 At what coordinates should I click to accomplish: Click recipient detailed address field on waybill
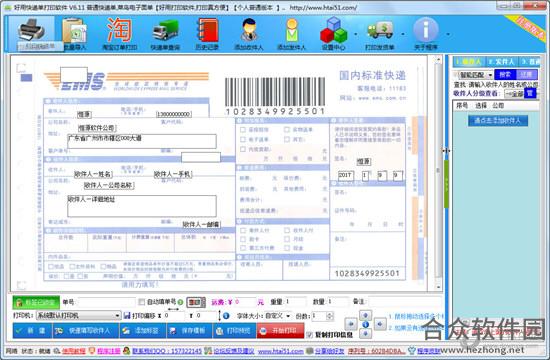point(142,206)
